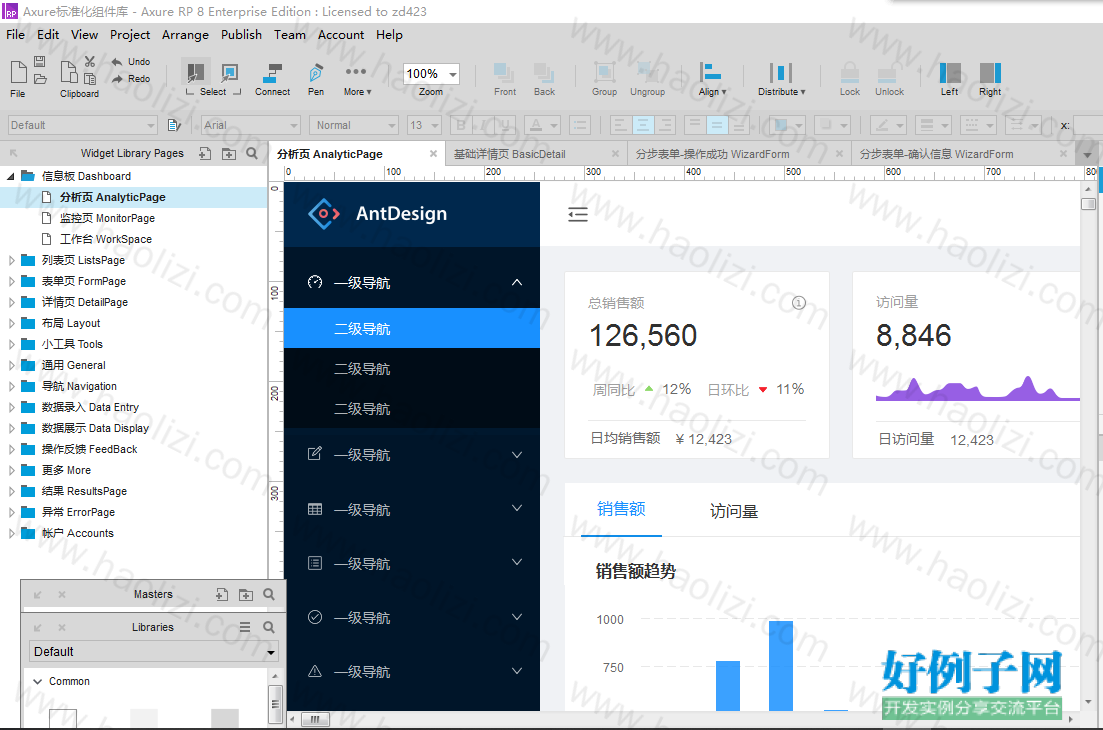Open the Team menu
This screenshot has width=1103, height=730.
[x=290, y=34]
